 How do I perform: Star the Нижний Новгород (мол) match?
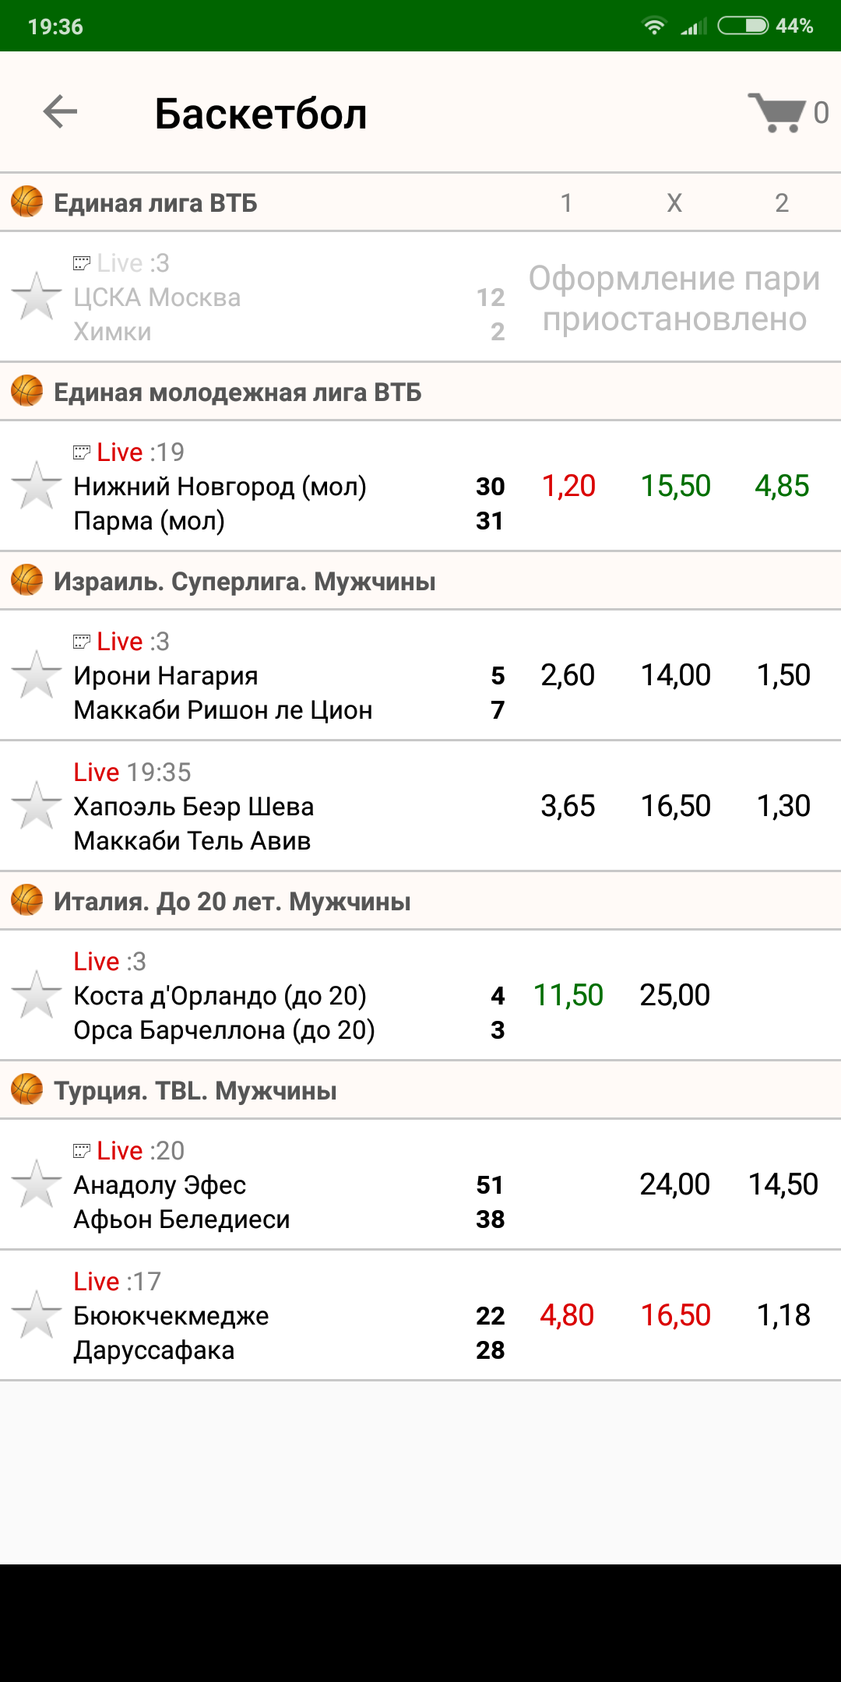37,486
